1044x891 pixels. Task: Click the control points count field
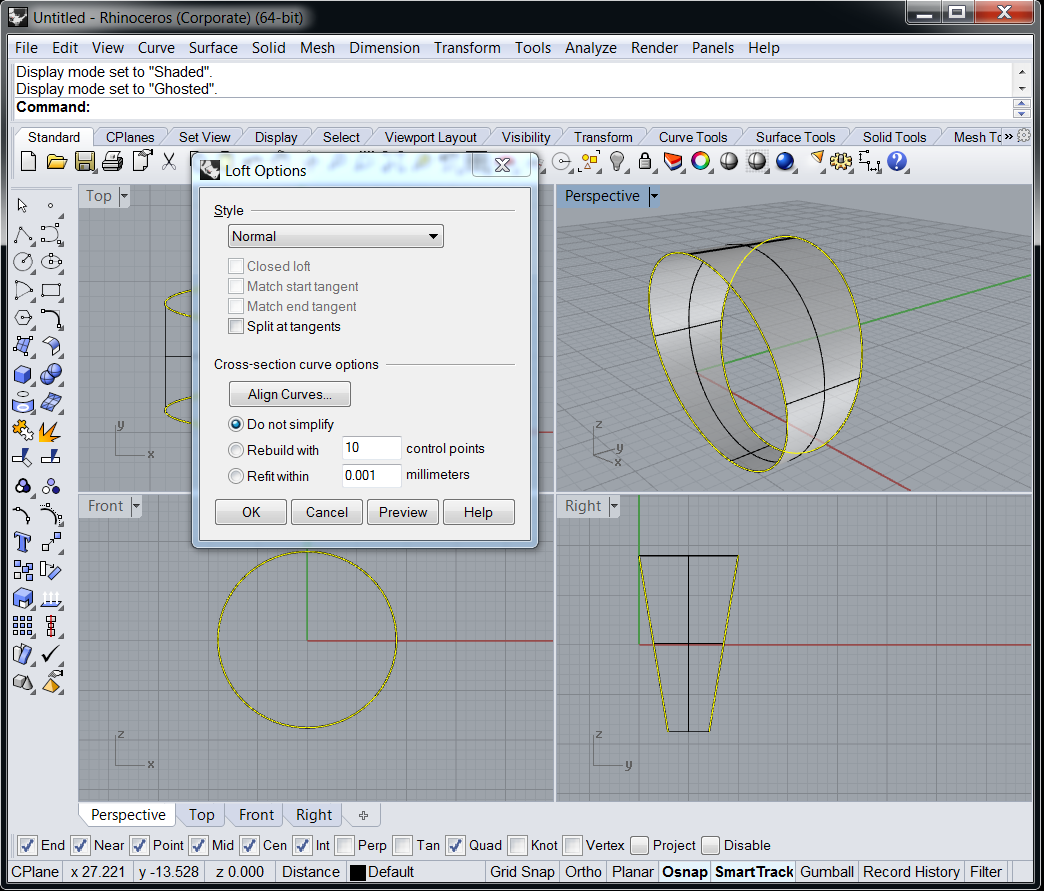[372, 448]
